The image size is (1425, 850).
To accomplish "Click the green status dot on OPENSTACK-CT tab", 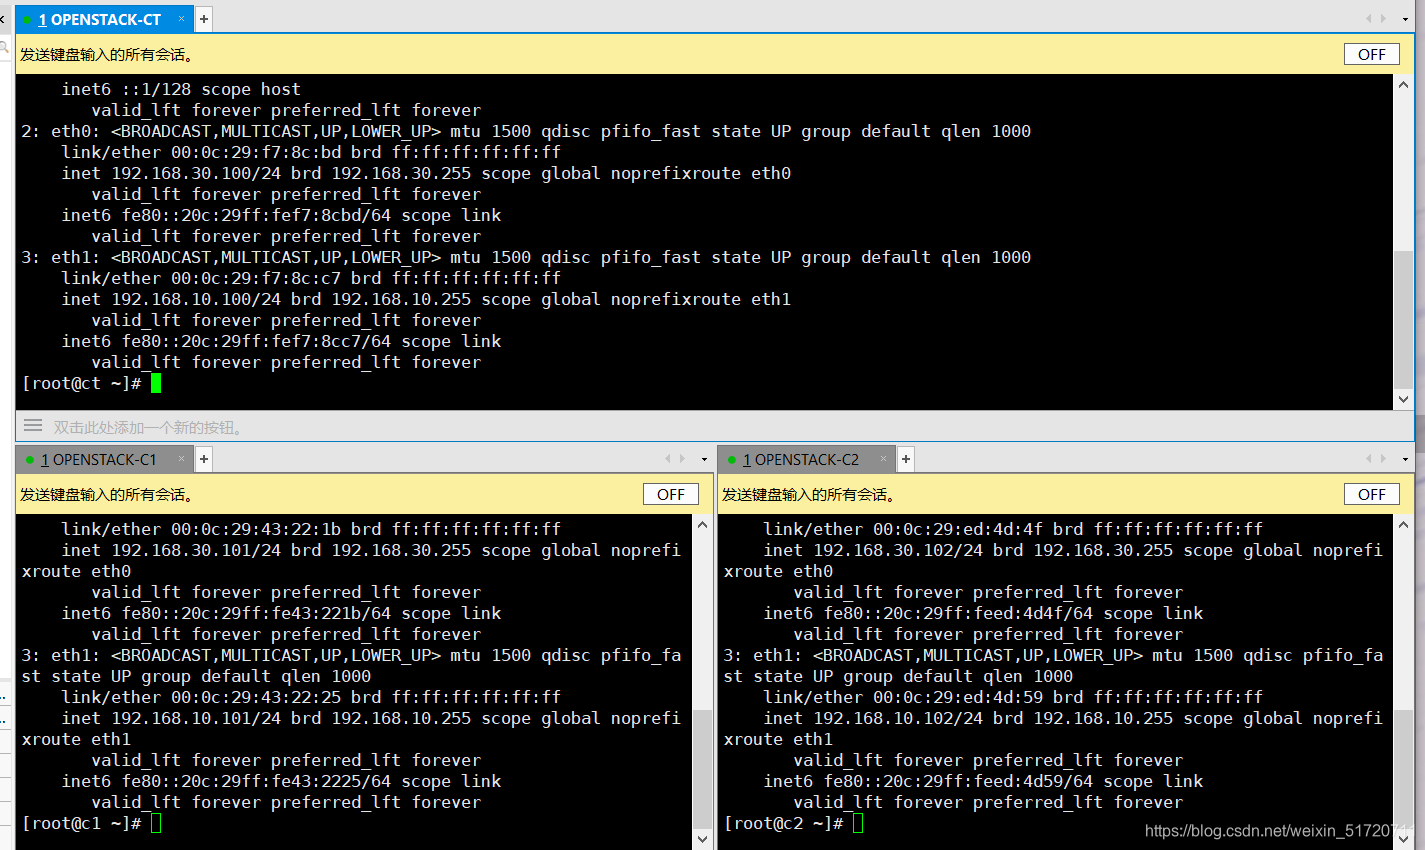I will coord(28,20).
